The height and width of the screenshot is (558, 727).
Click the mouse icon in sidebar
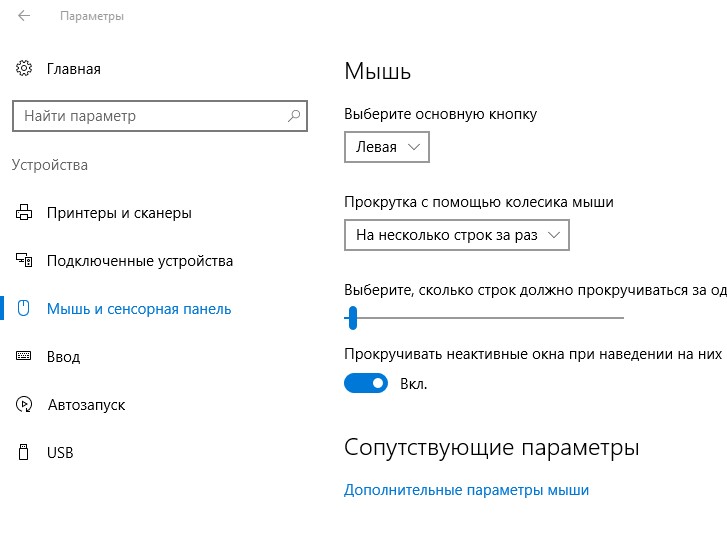pyautogui.click(x=24, y=309)
